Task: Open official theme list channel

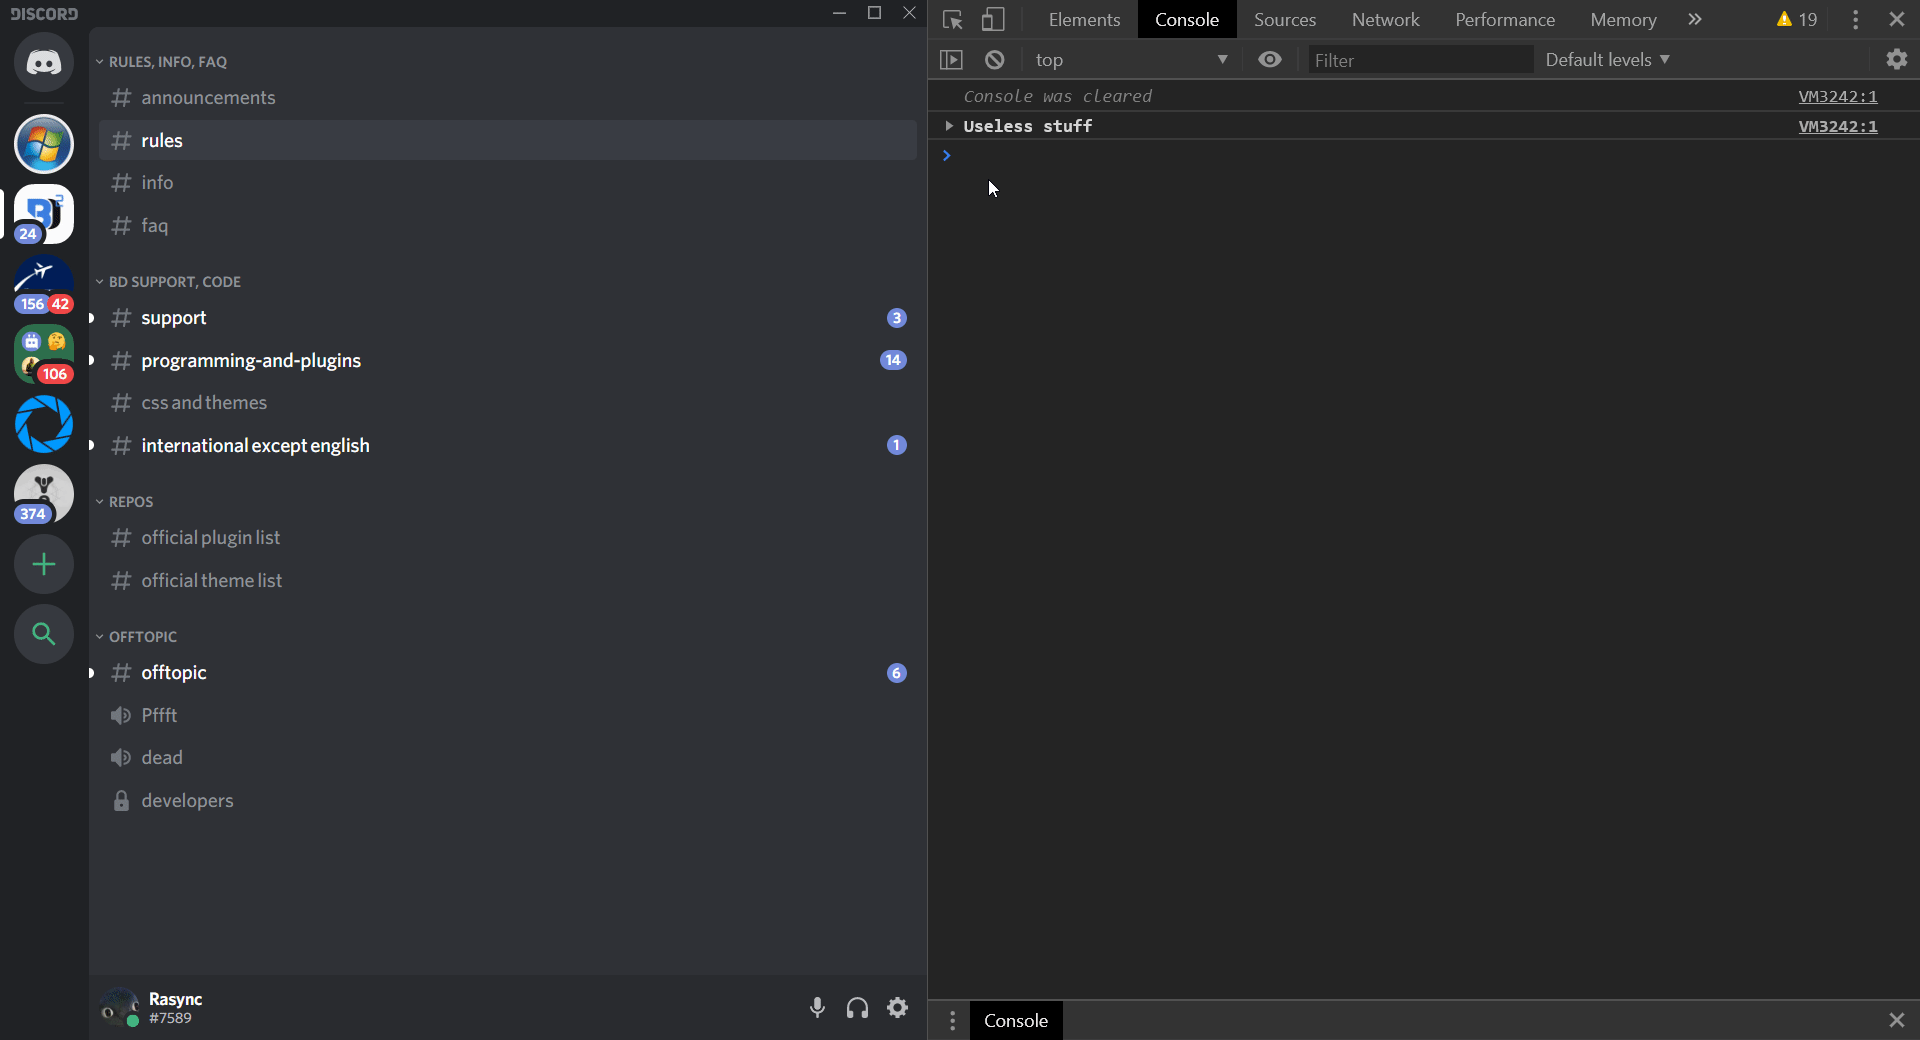Action: click(x=508, y=580)
